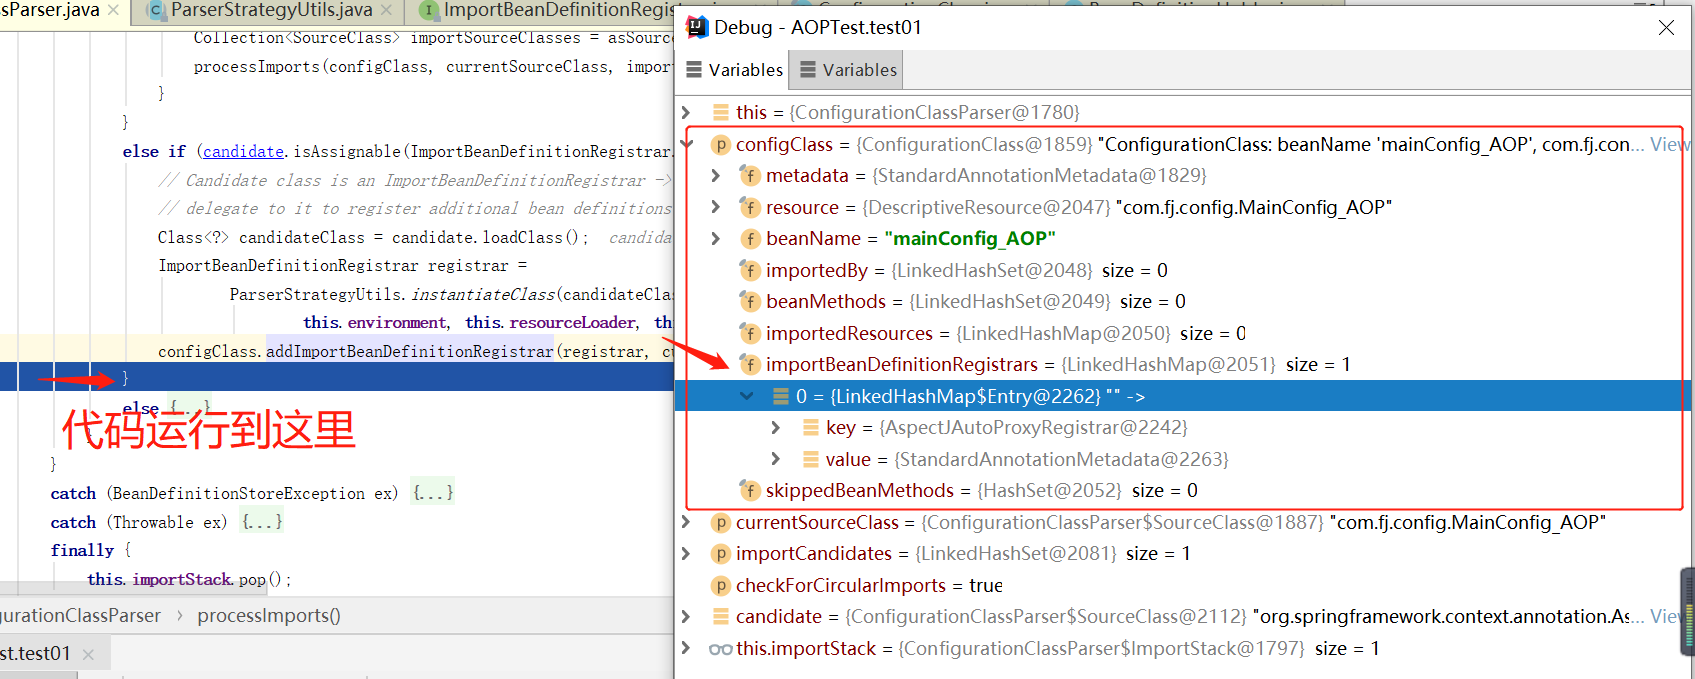Viewport: 1695px width, 679px height.
Task: Select the importedBy LinkedHashSet@2048 row
Action: [1184, 270]
